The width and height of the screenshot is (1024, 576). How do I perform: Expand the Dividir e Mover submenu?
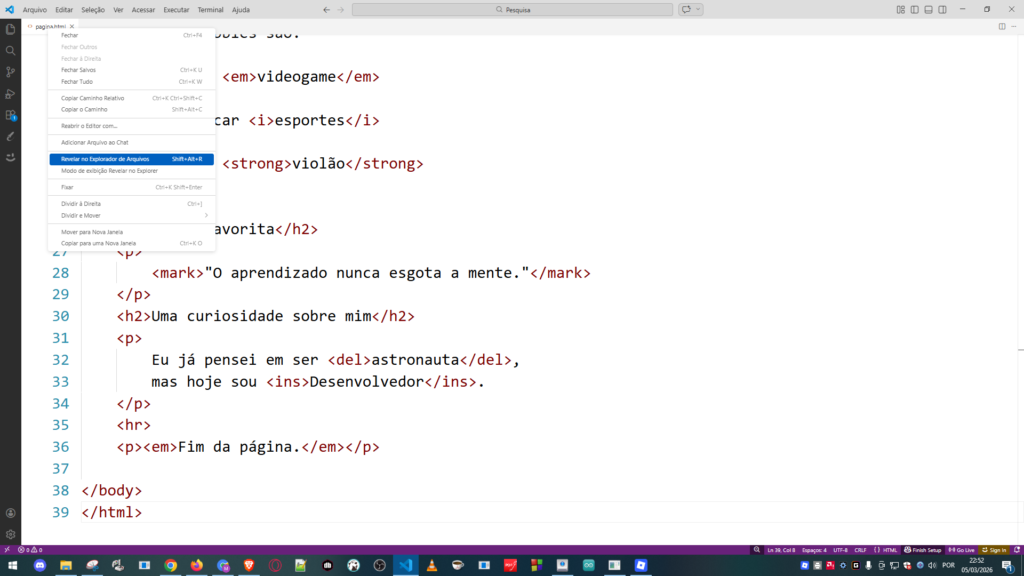[131, 215]
